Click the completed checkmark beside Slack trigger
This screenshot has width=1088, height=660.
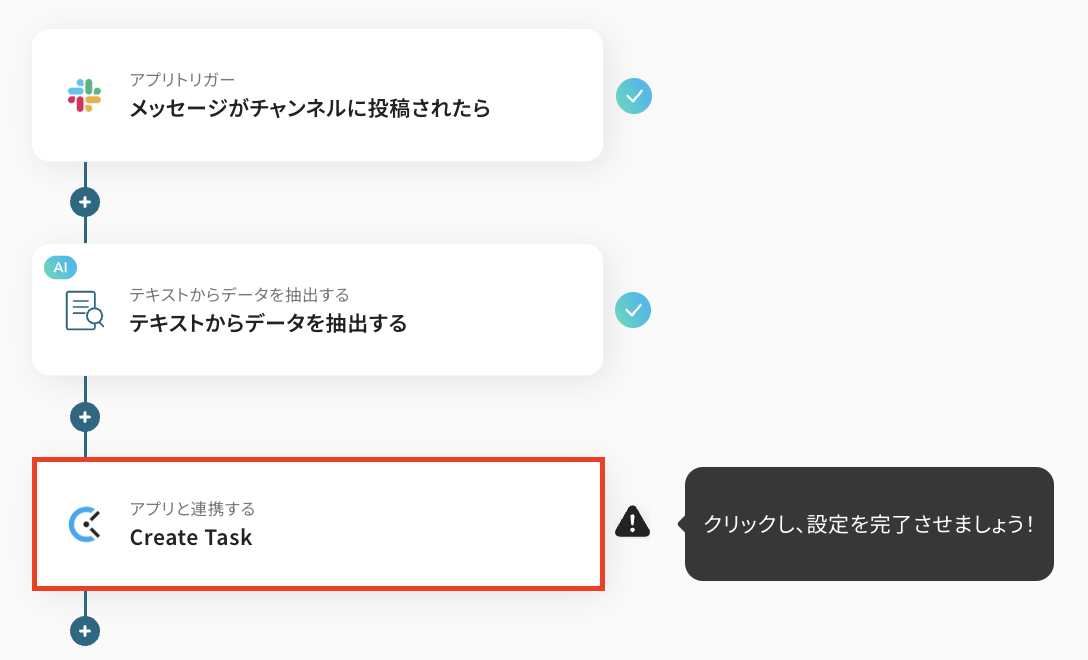(633, 96)
